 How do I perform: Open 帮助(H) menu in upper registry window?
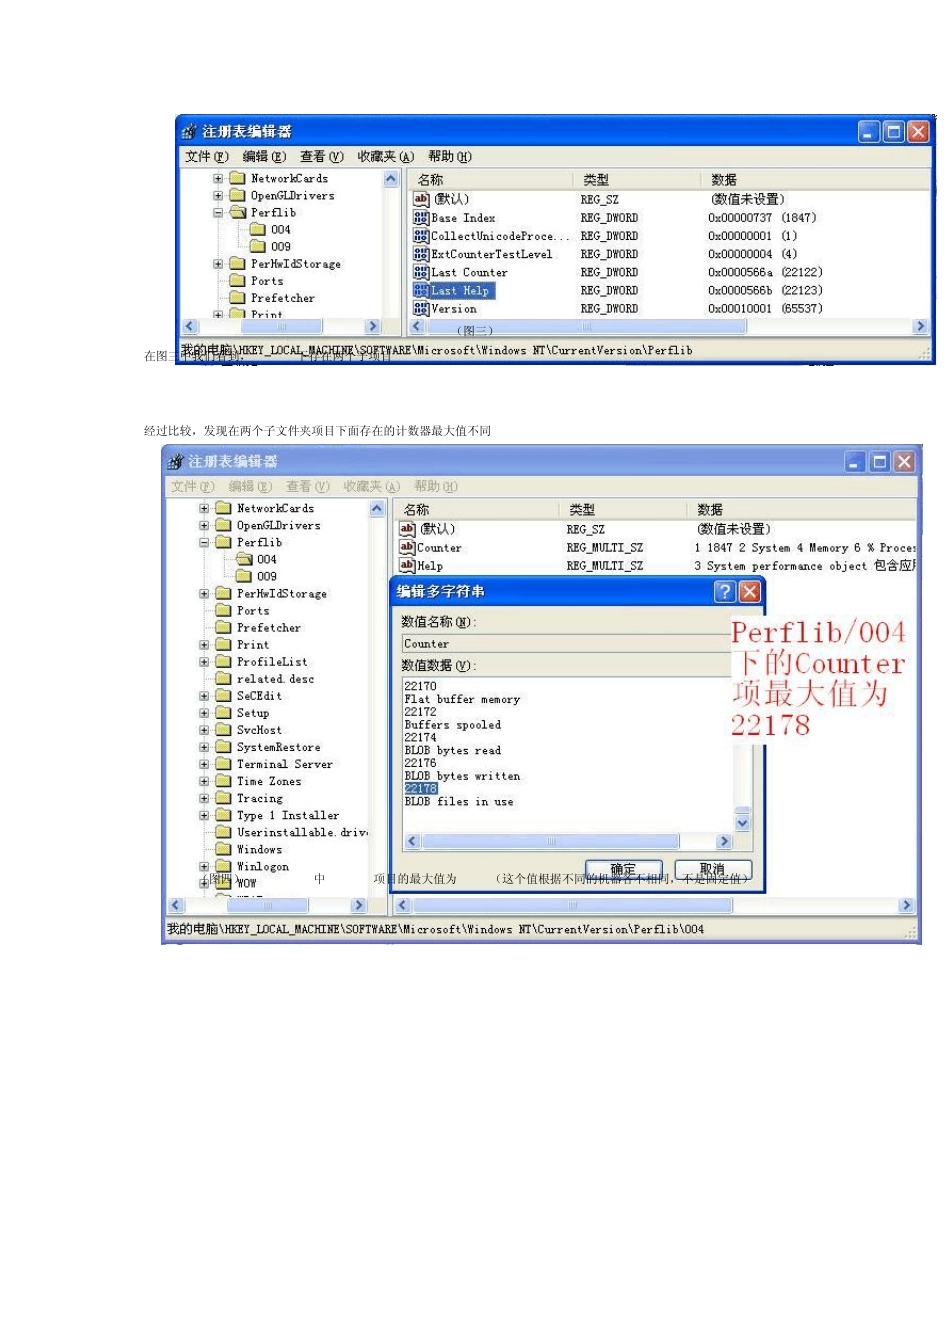449,156
